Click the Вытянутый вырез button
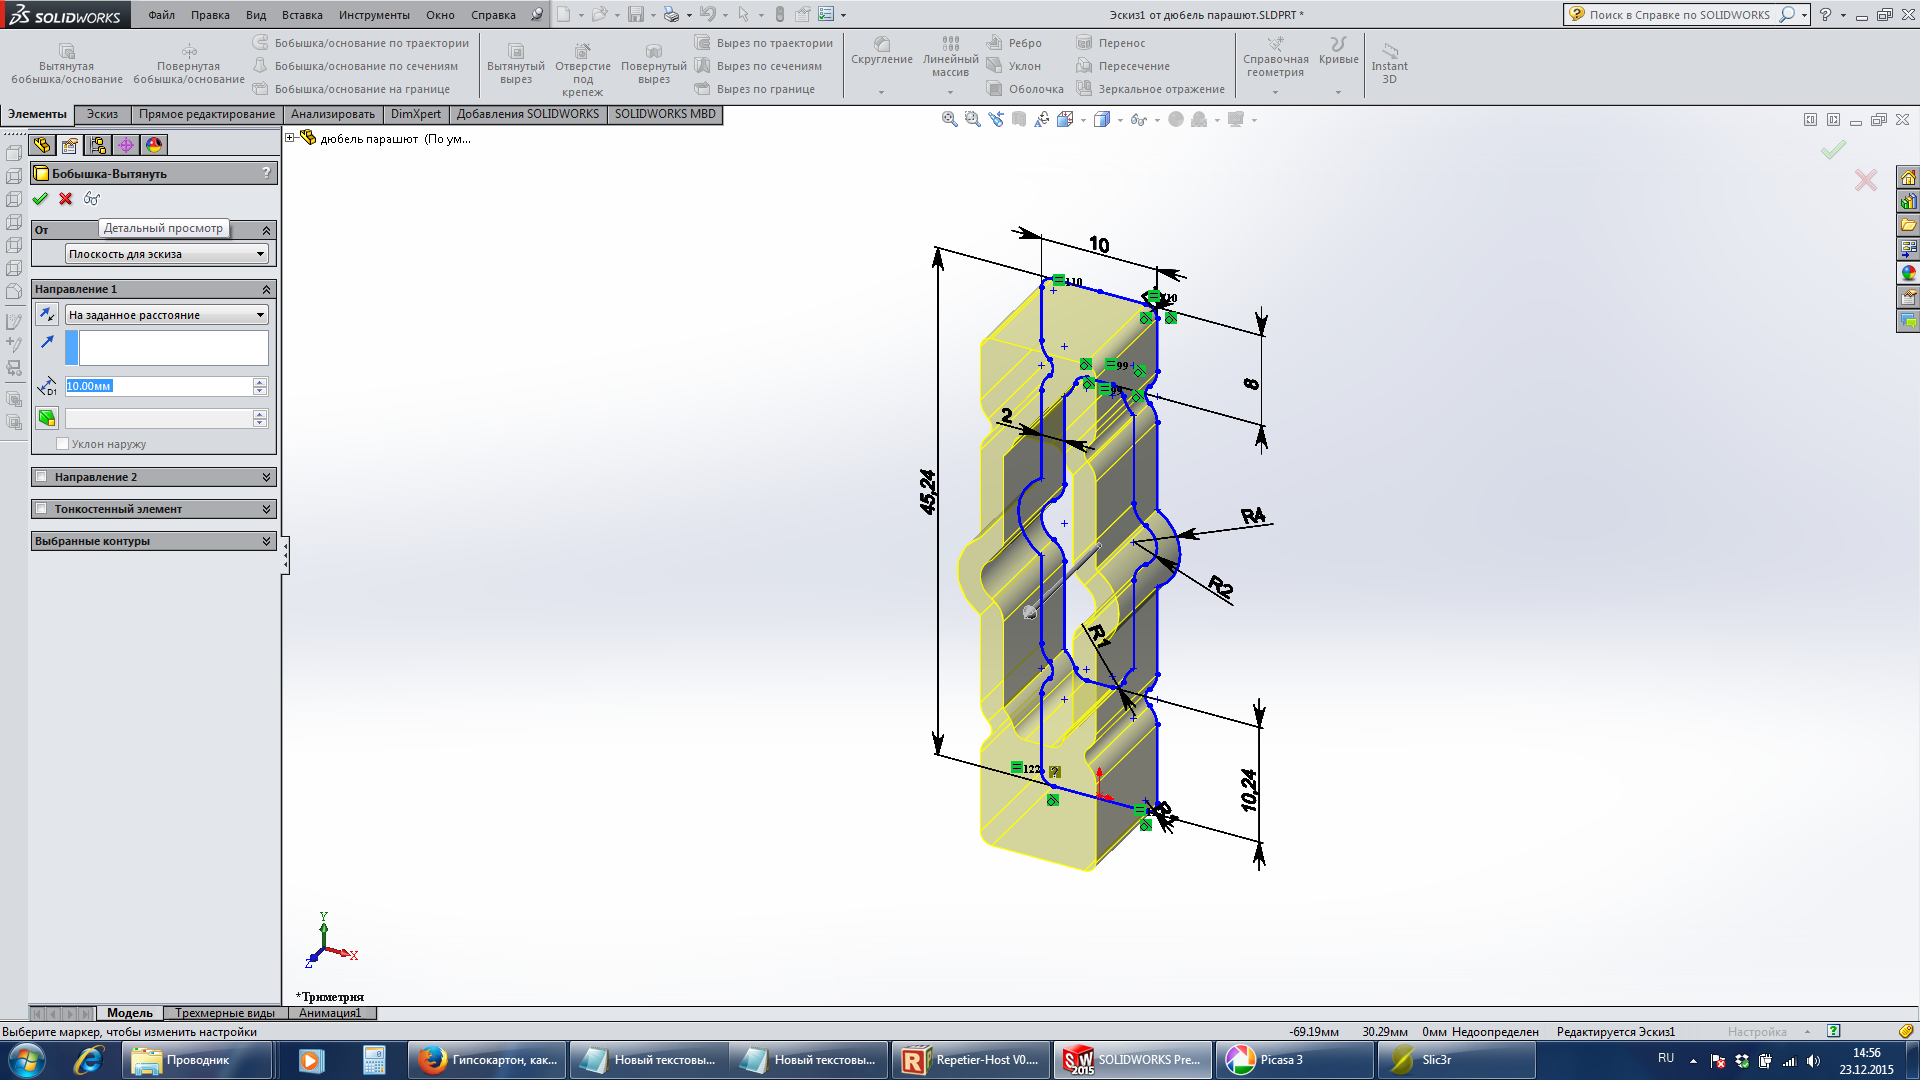The image size is (1920, 1080). pos(516,64)
